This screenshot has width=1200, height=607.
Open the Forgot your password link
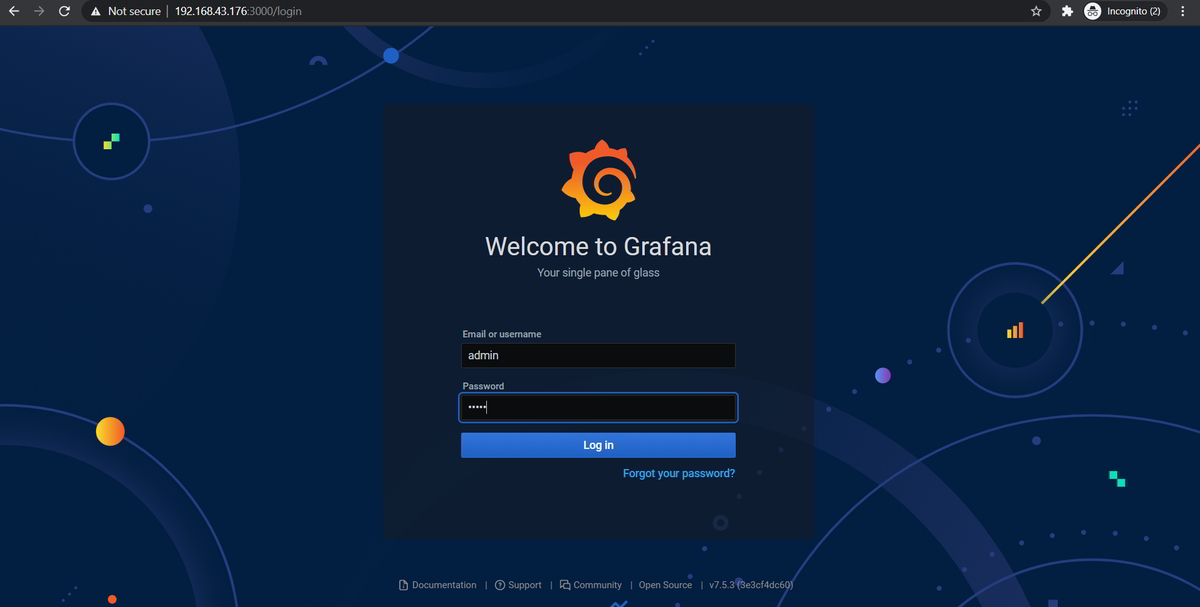(678, 472)
